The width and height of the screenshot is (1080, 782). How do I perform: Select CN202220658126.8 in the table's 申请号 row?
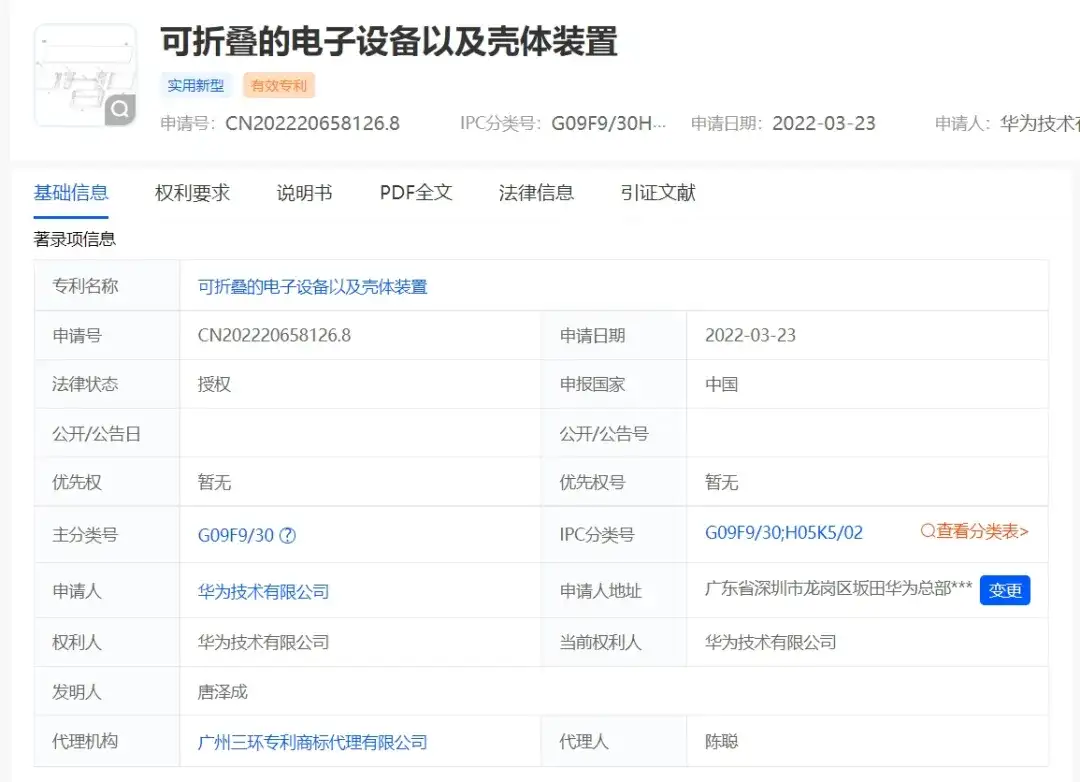pyautogui.click(x=274, y=336)
